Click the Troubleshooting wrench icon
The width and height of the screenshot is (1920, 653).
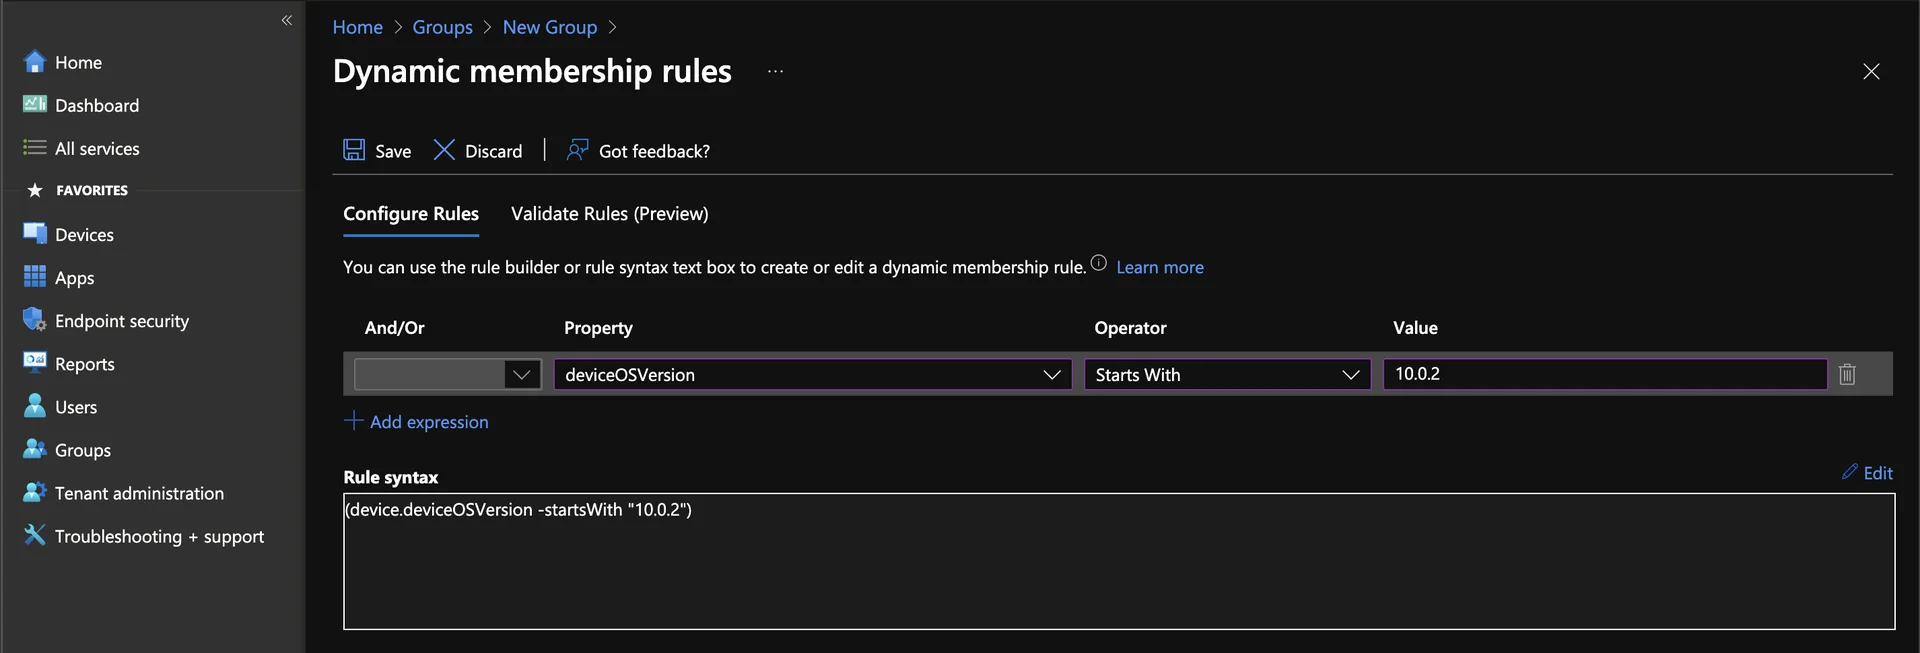pyautogui.click(x=35, y=535)
